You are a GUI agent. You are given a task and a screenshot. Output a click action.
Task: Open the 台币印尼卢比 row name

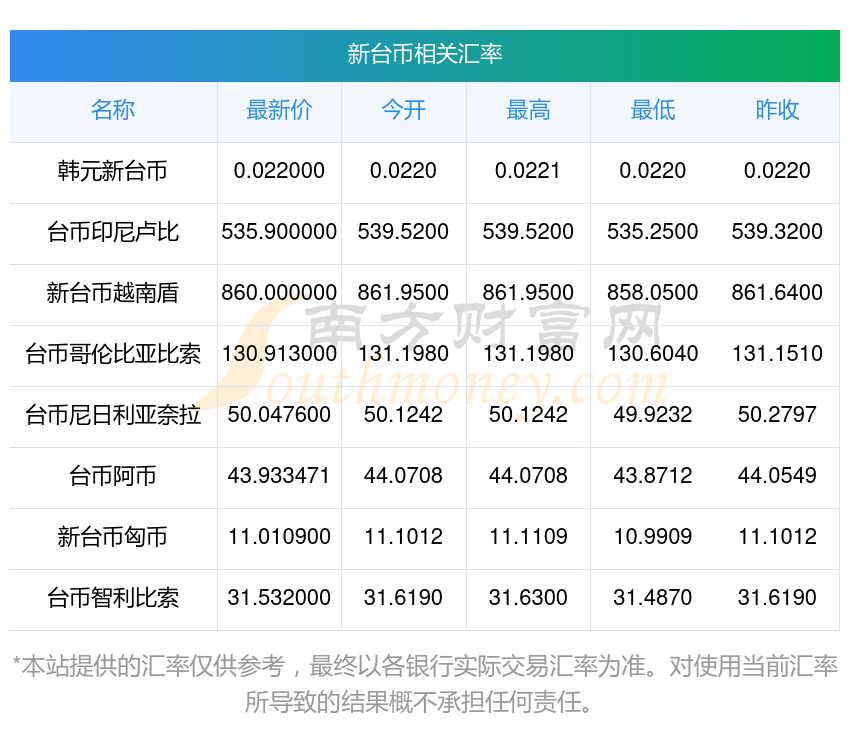(113, 232)
